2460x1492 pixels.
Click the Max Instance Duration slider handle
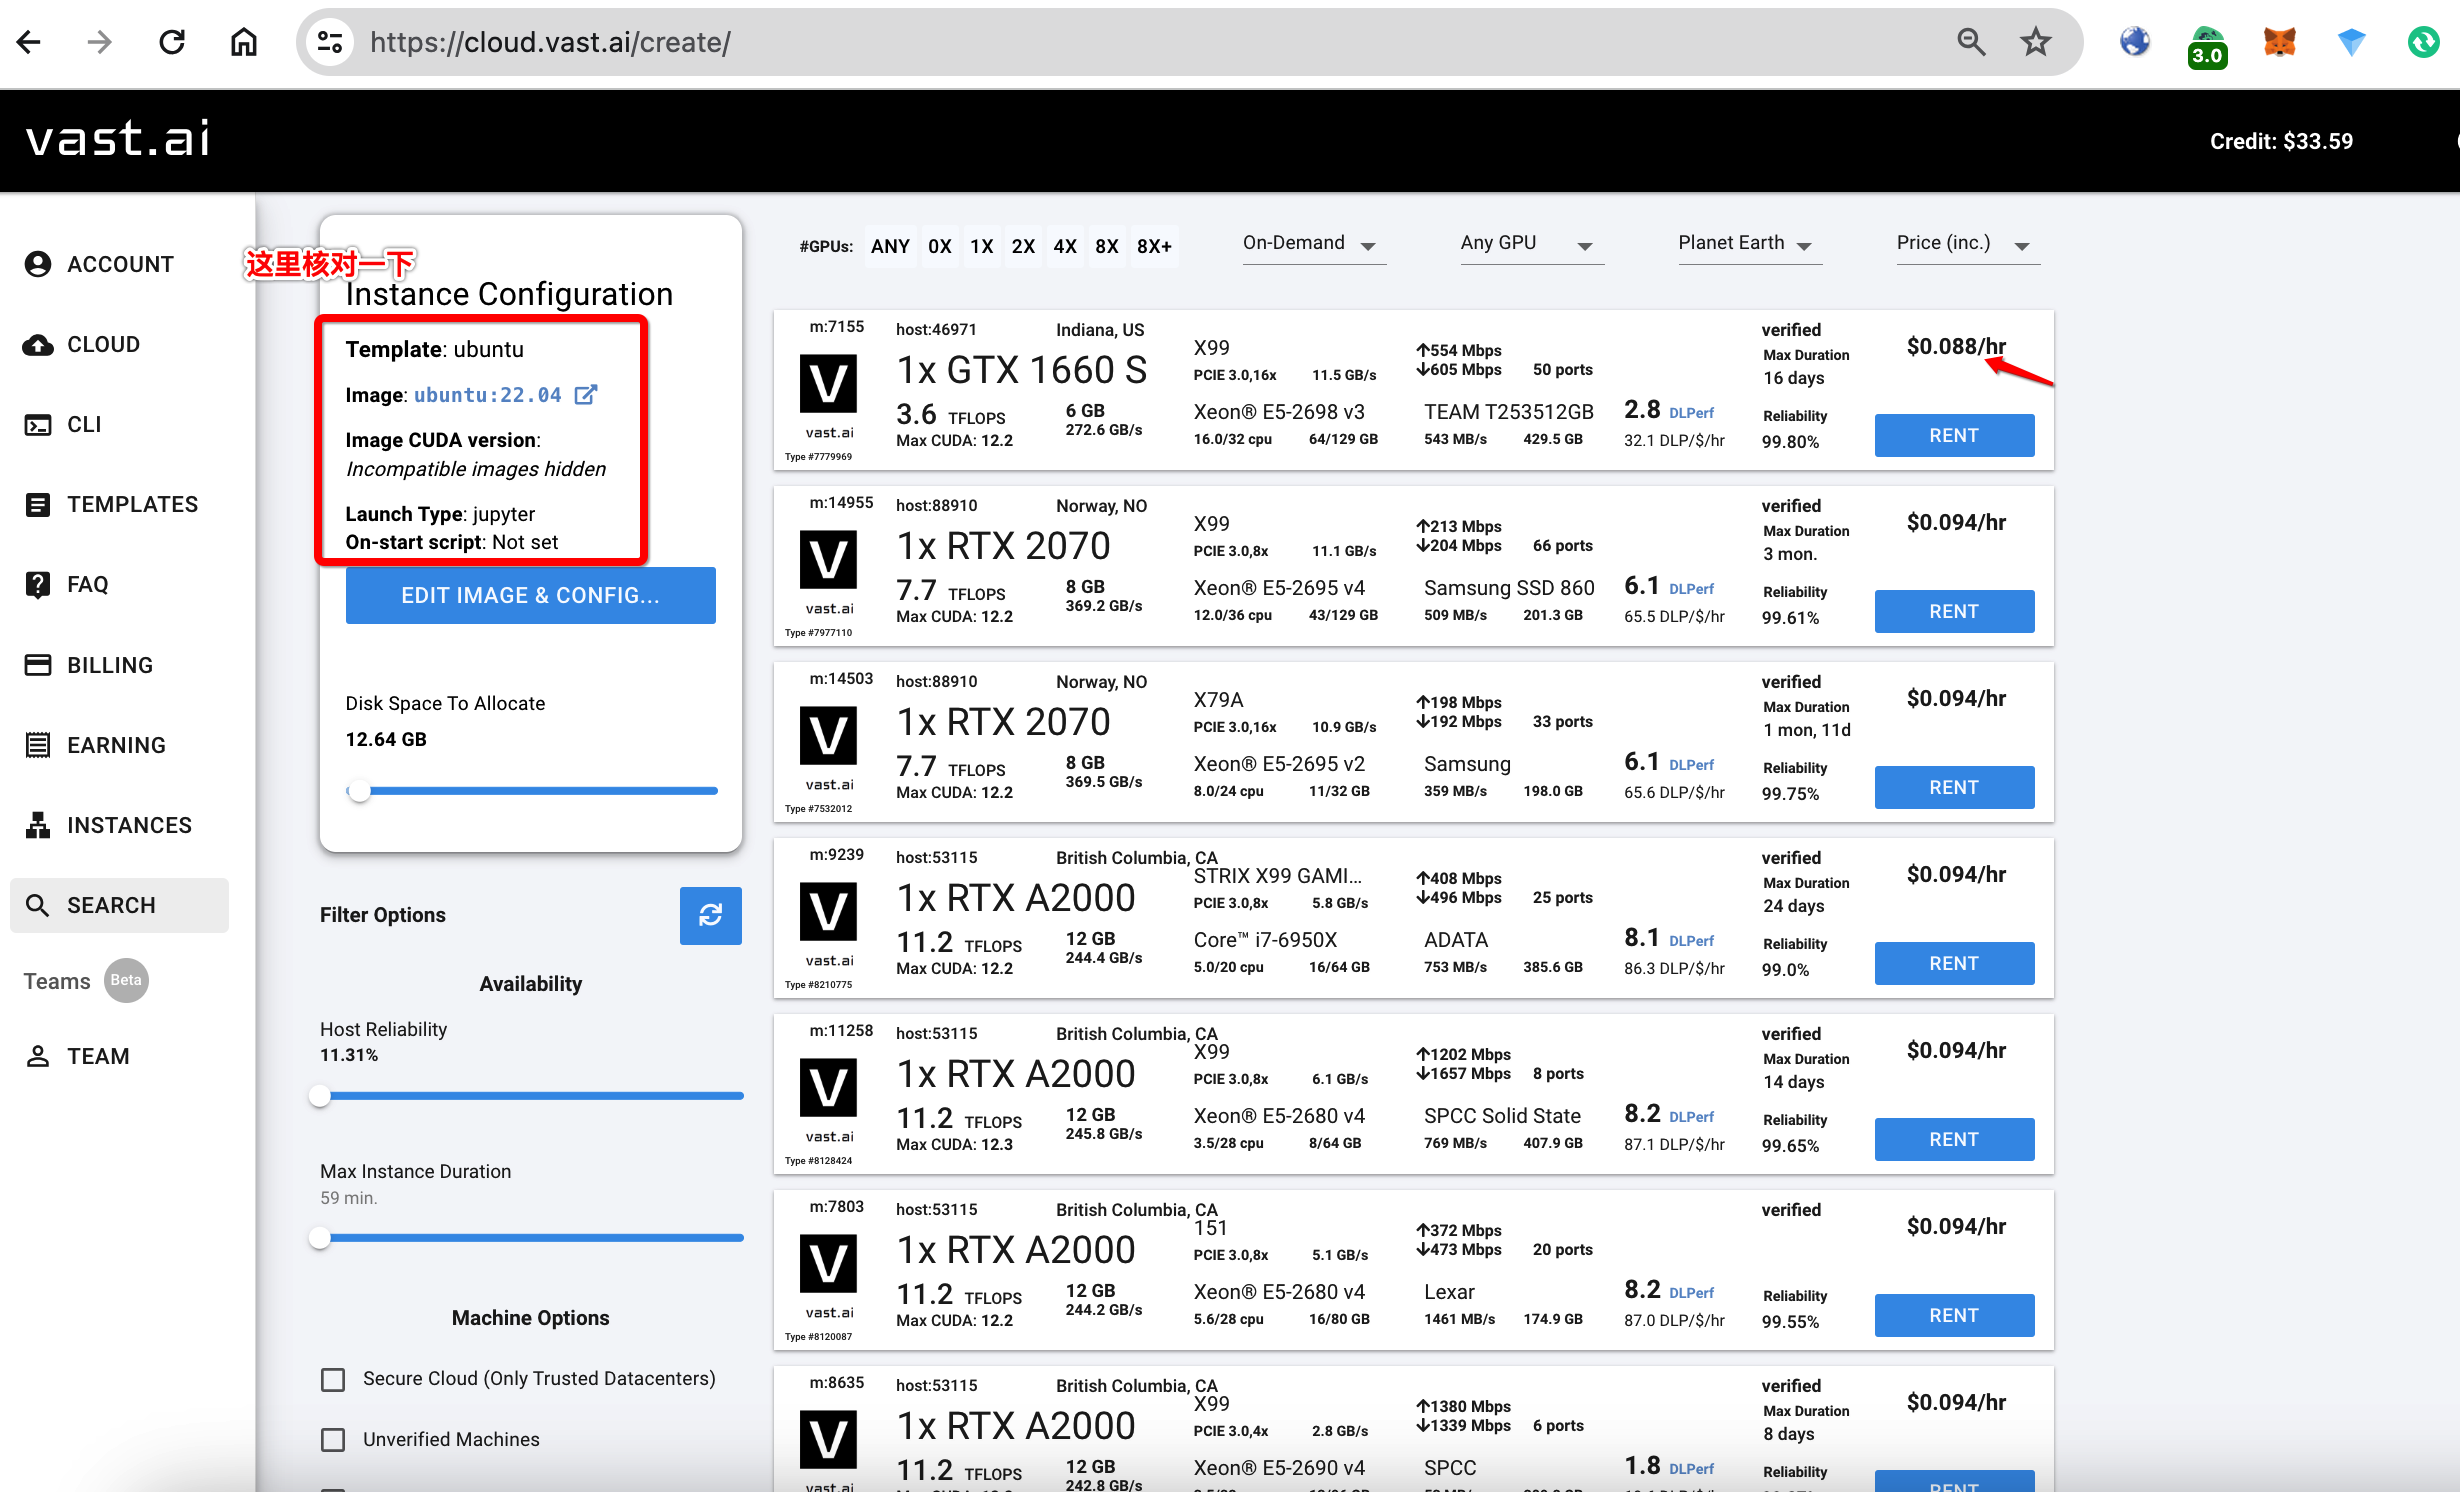click(320, 1238)
